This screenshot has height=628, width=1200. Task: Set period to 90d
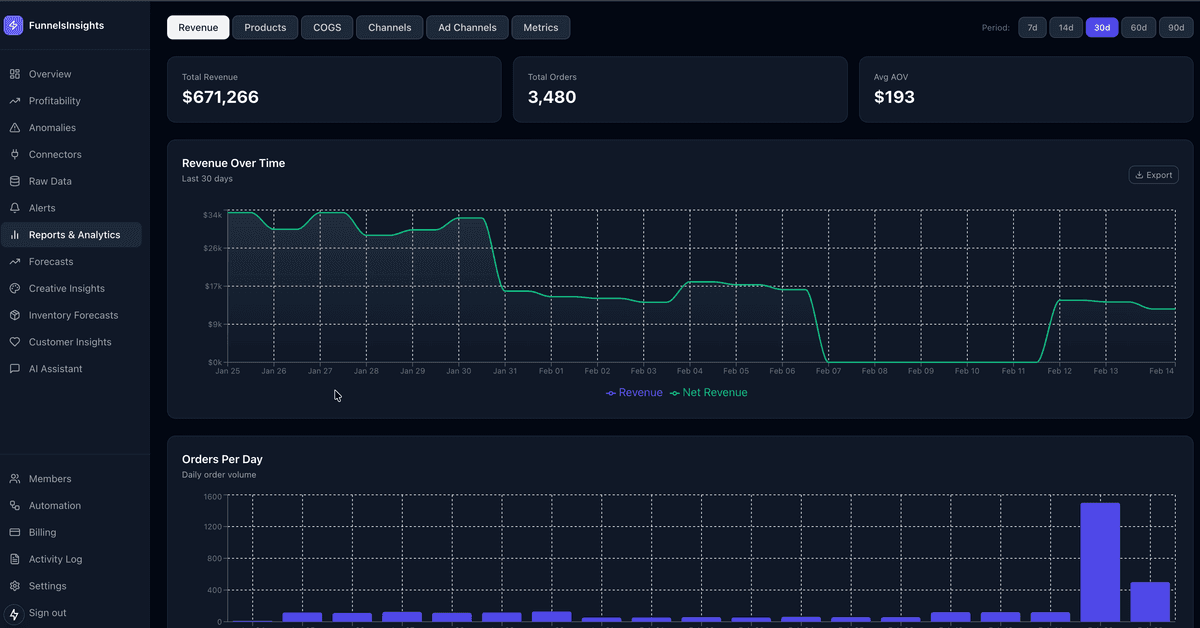1176,28
